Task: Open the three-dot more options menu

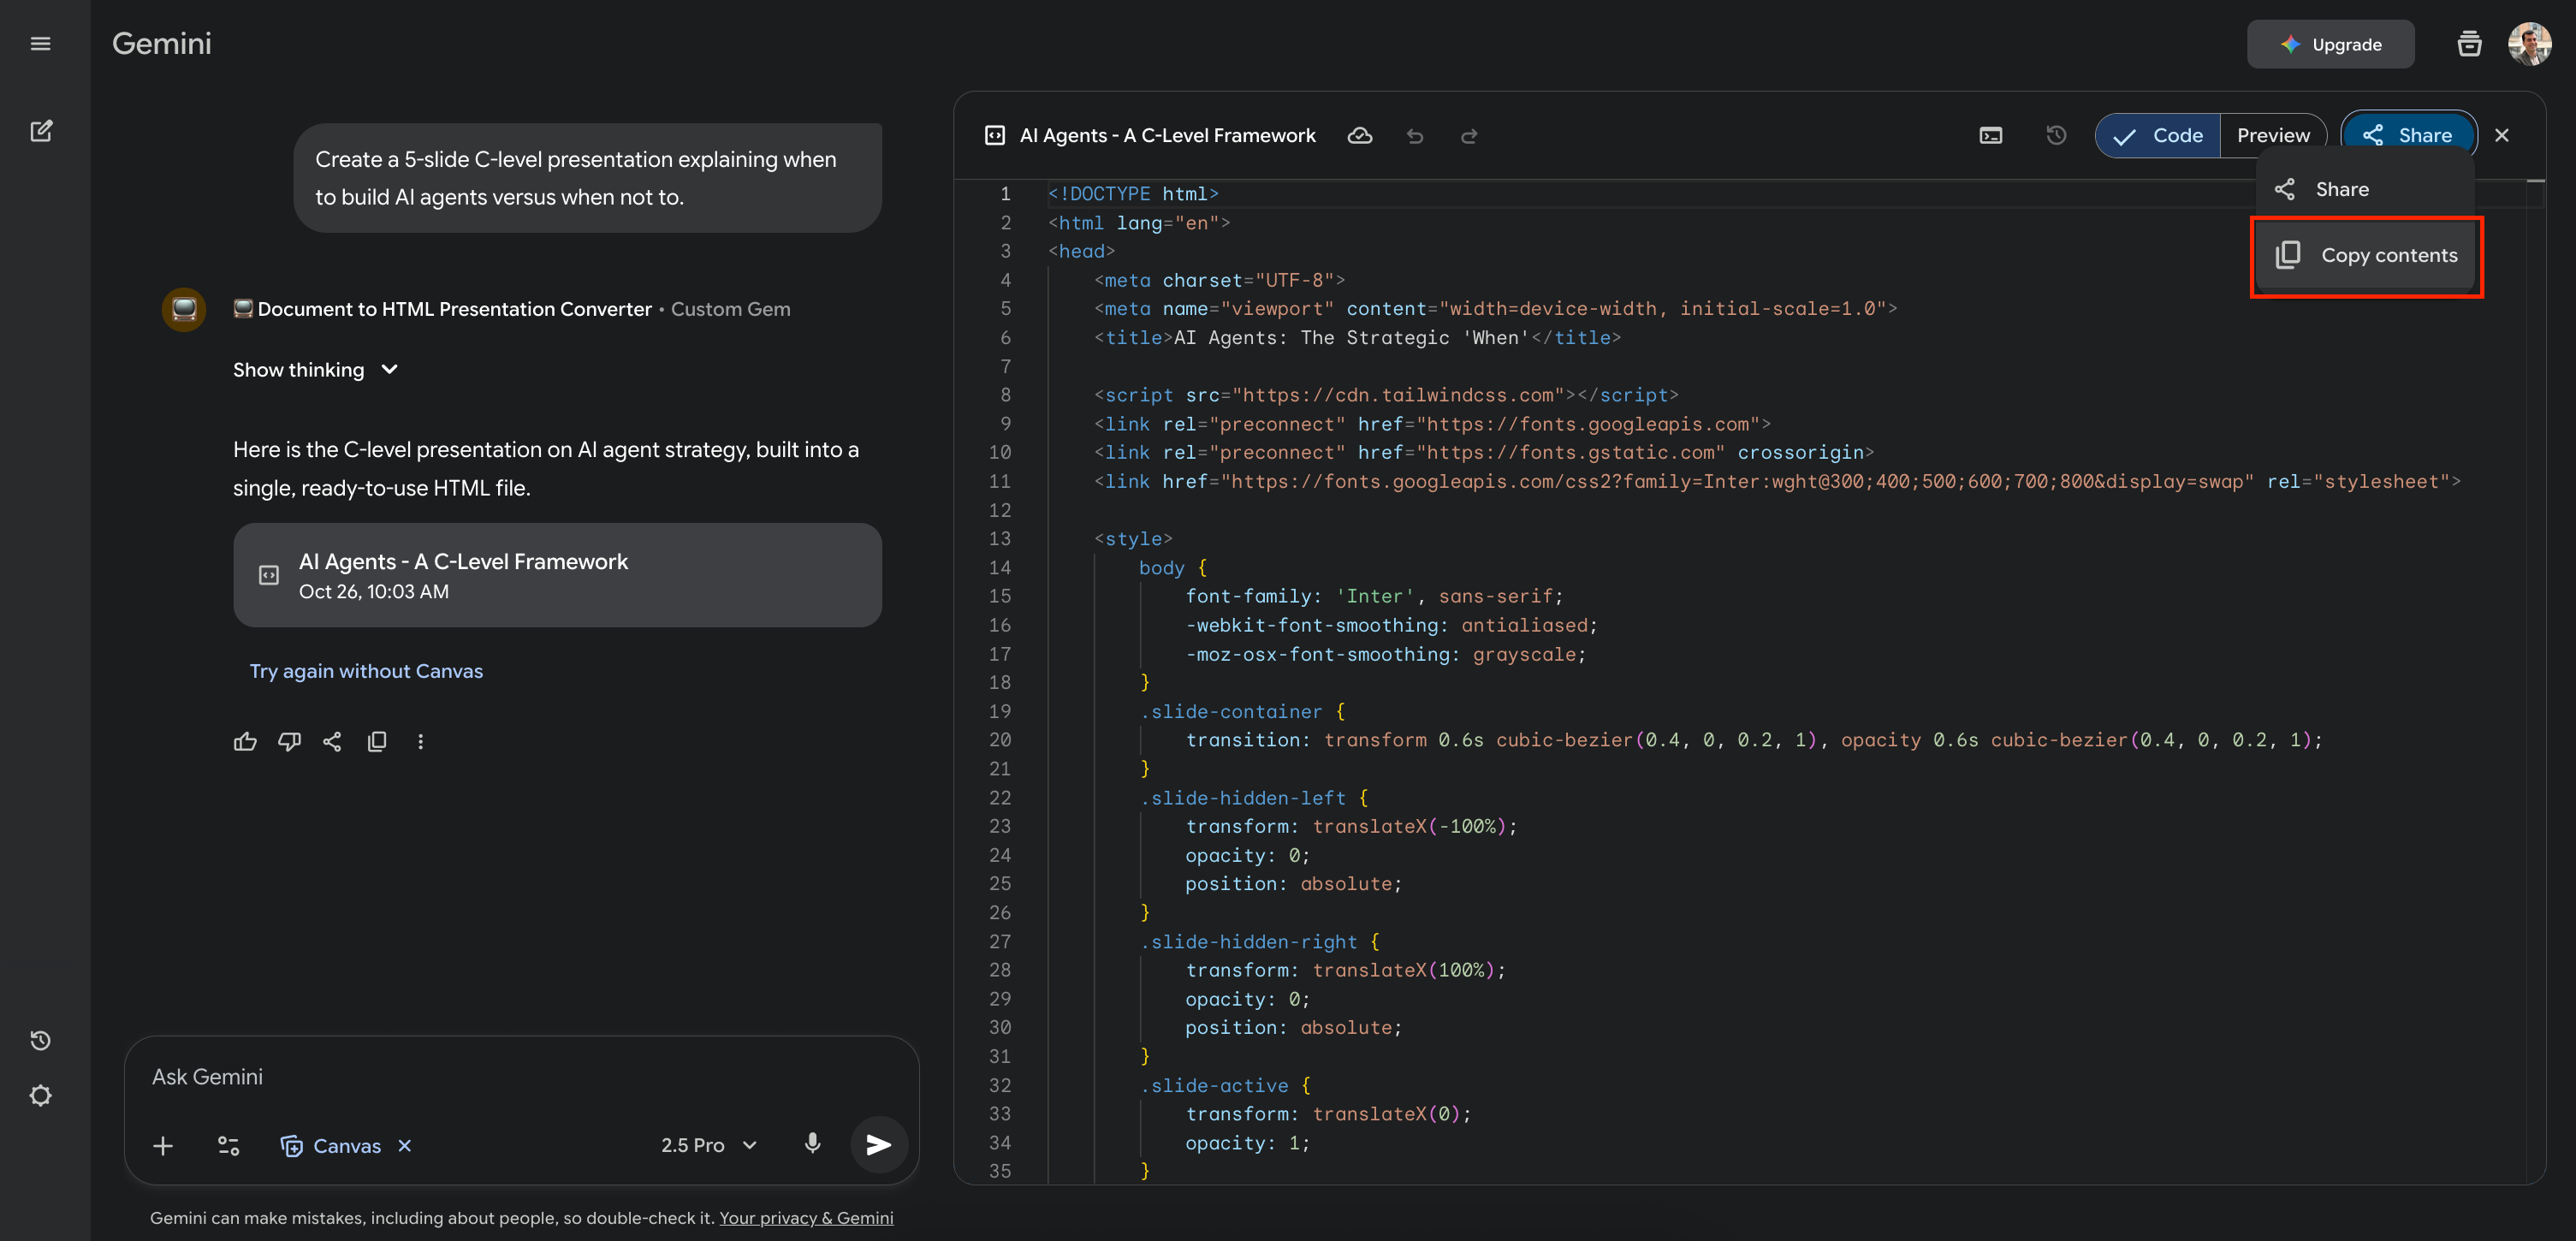Action: (420, 741)
